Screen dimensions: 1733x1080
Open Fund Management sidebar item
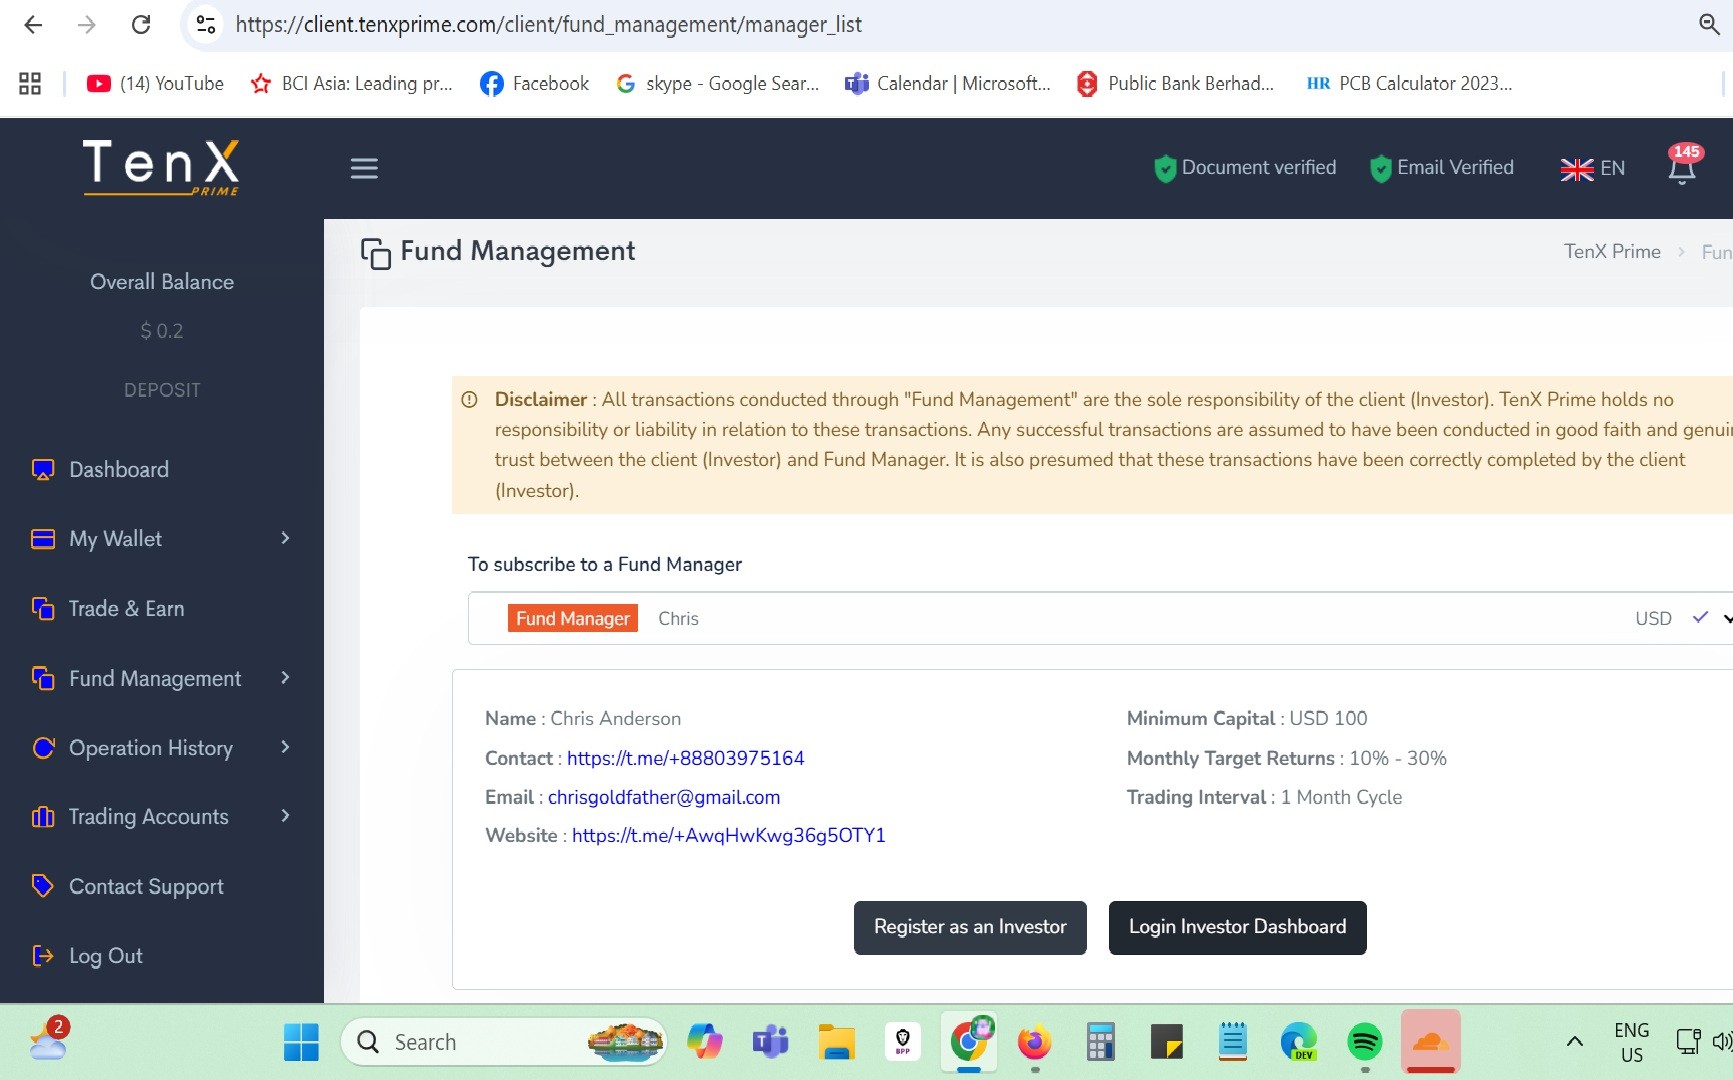point(155,679)
